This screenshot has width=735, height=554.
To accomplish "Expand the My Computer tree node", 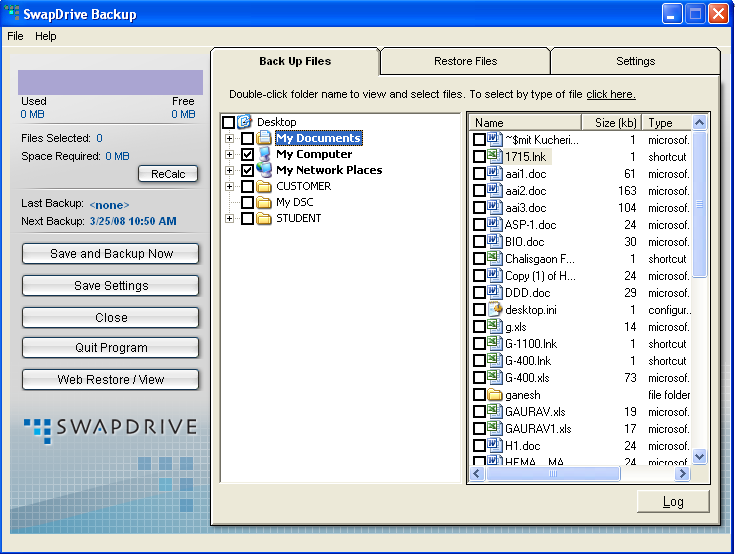I will click(229, 154).
